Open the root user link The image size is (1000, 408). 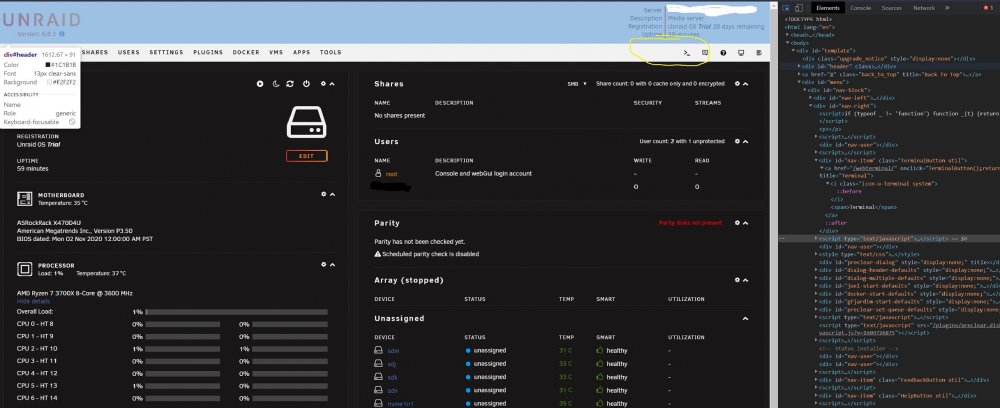tap(392, 173)
